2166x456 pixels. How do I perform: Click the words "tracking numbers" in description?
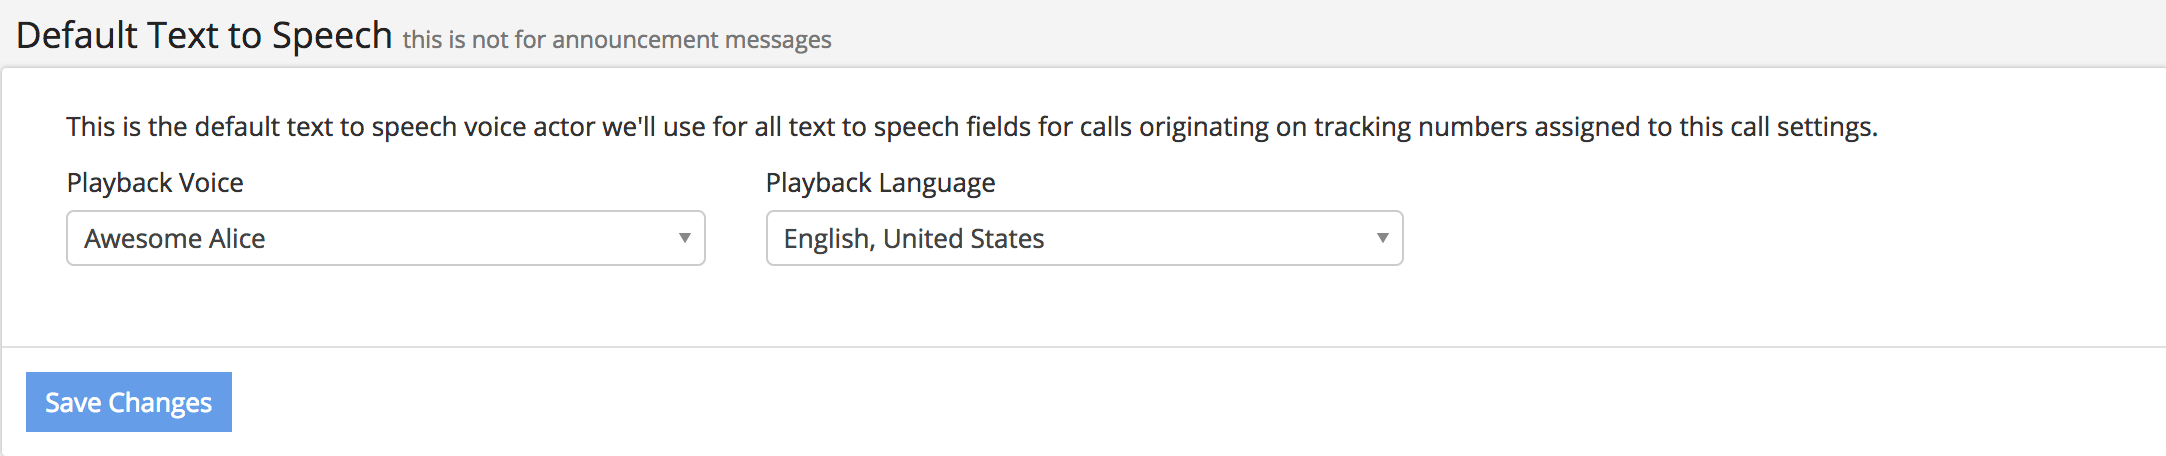click(1420, 127)
